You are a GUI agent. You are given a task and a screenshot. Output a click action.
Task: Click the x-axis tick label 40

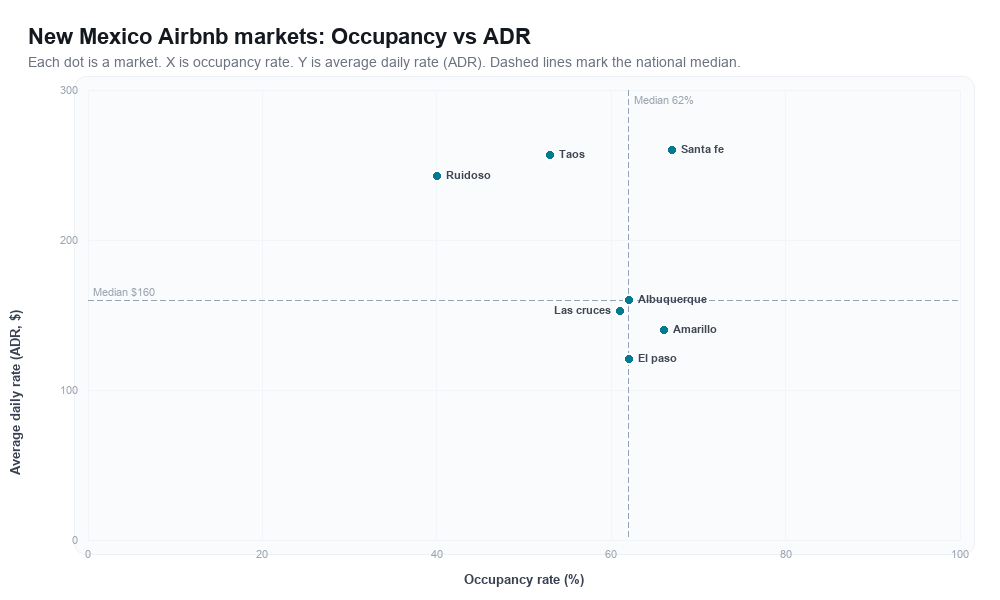(x=437, y=555)
